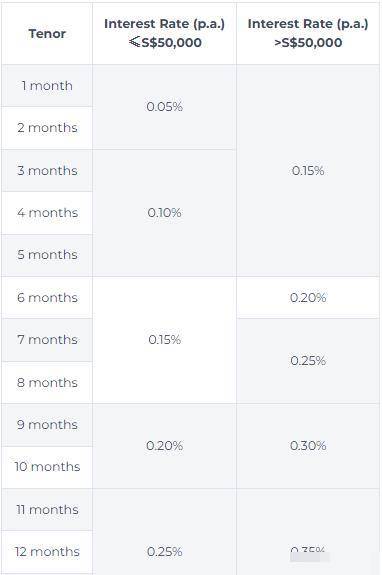Click the 10 months tenor cell
The height and width of the screenshot is (575, 382).
[x=47, y=467]
